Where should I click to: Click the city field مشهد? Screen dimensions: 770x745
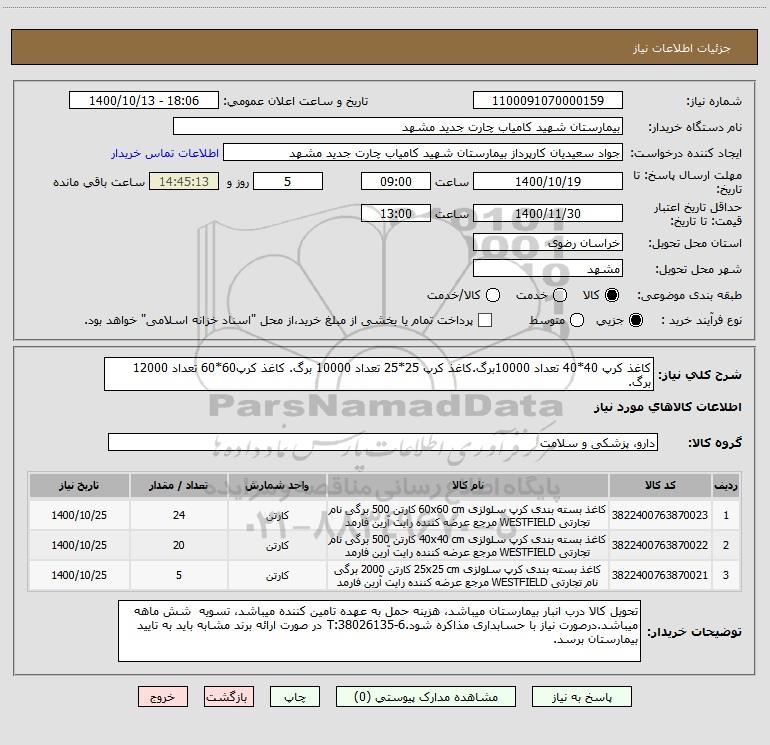548,269
